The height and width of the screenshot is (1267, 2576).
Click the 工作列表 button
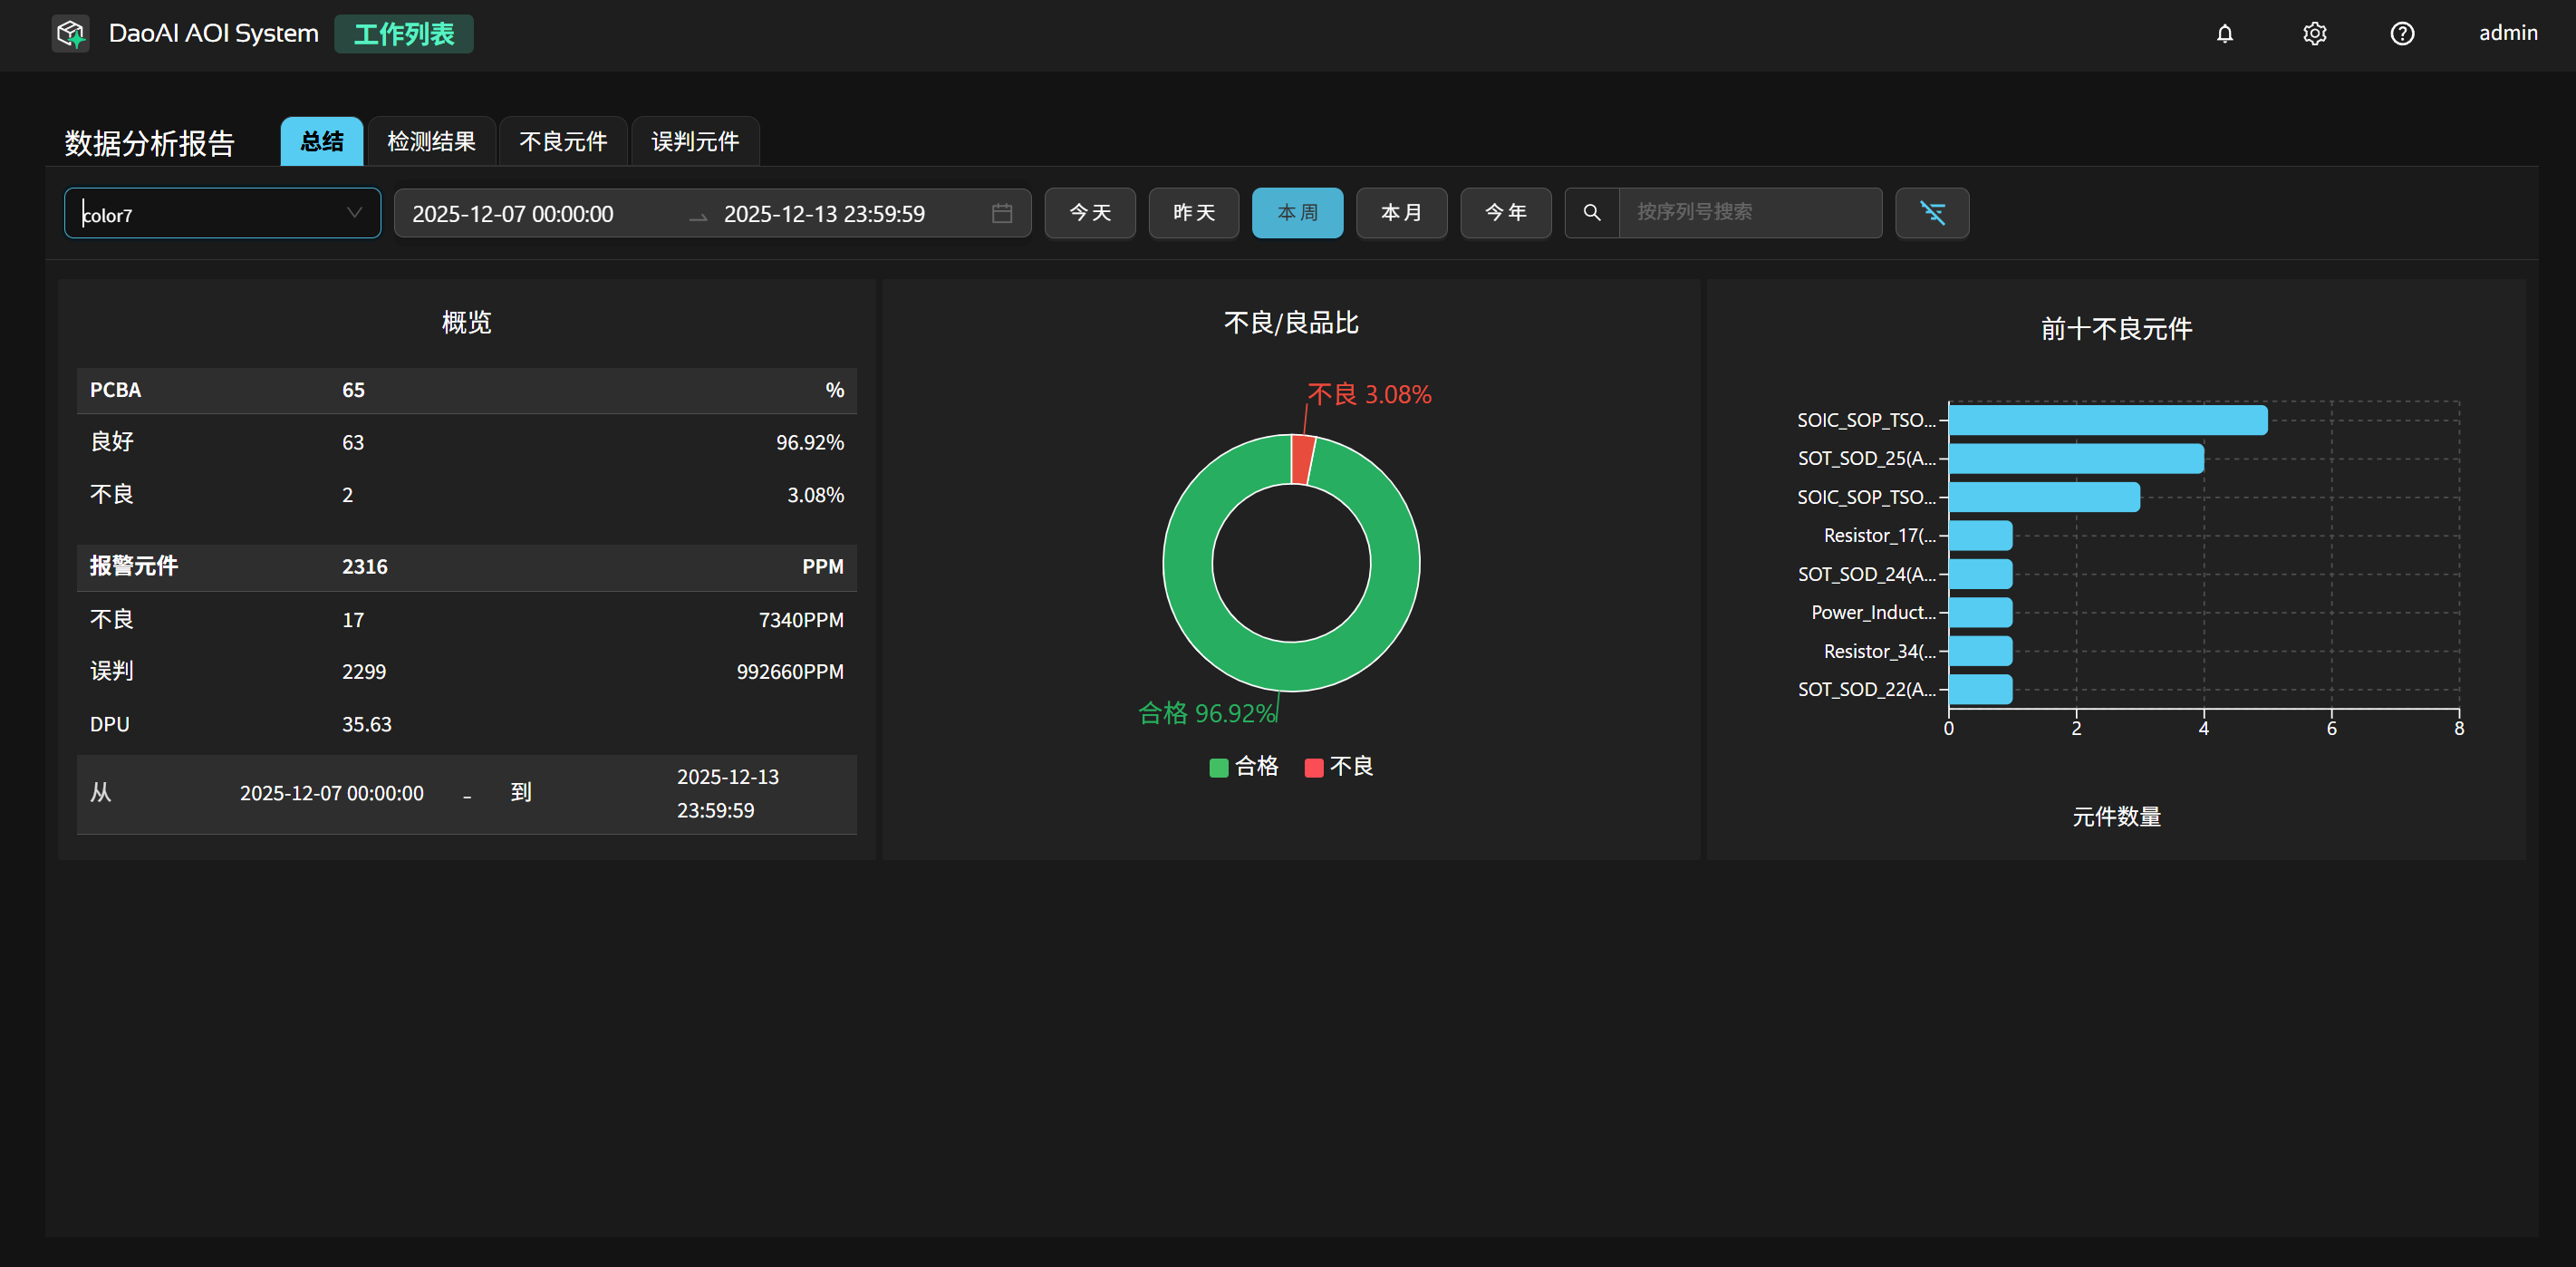[404, 34]
